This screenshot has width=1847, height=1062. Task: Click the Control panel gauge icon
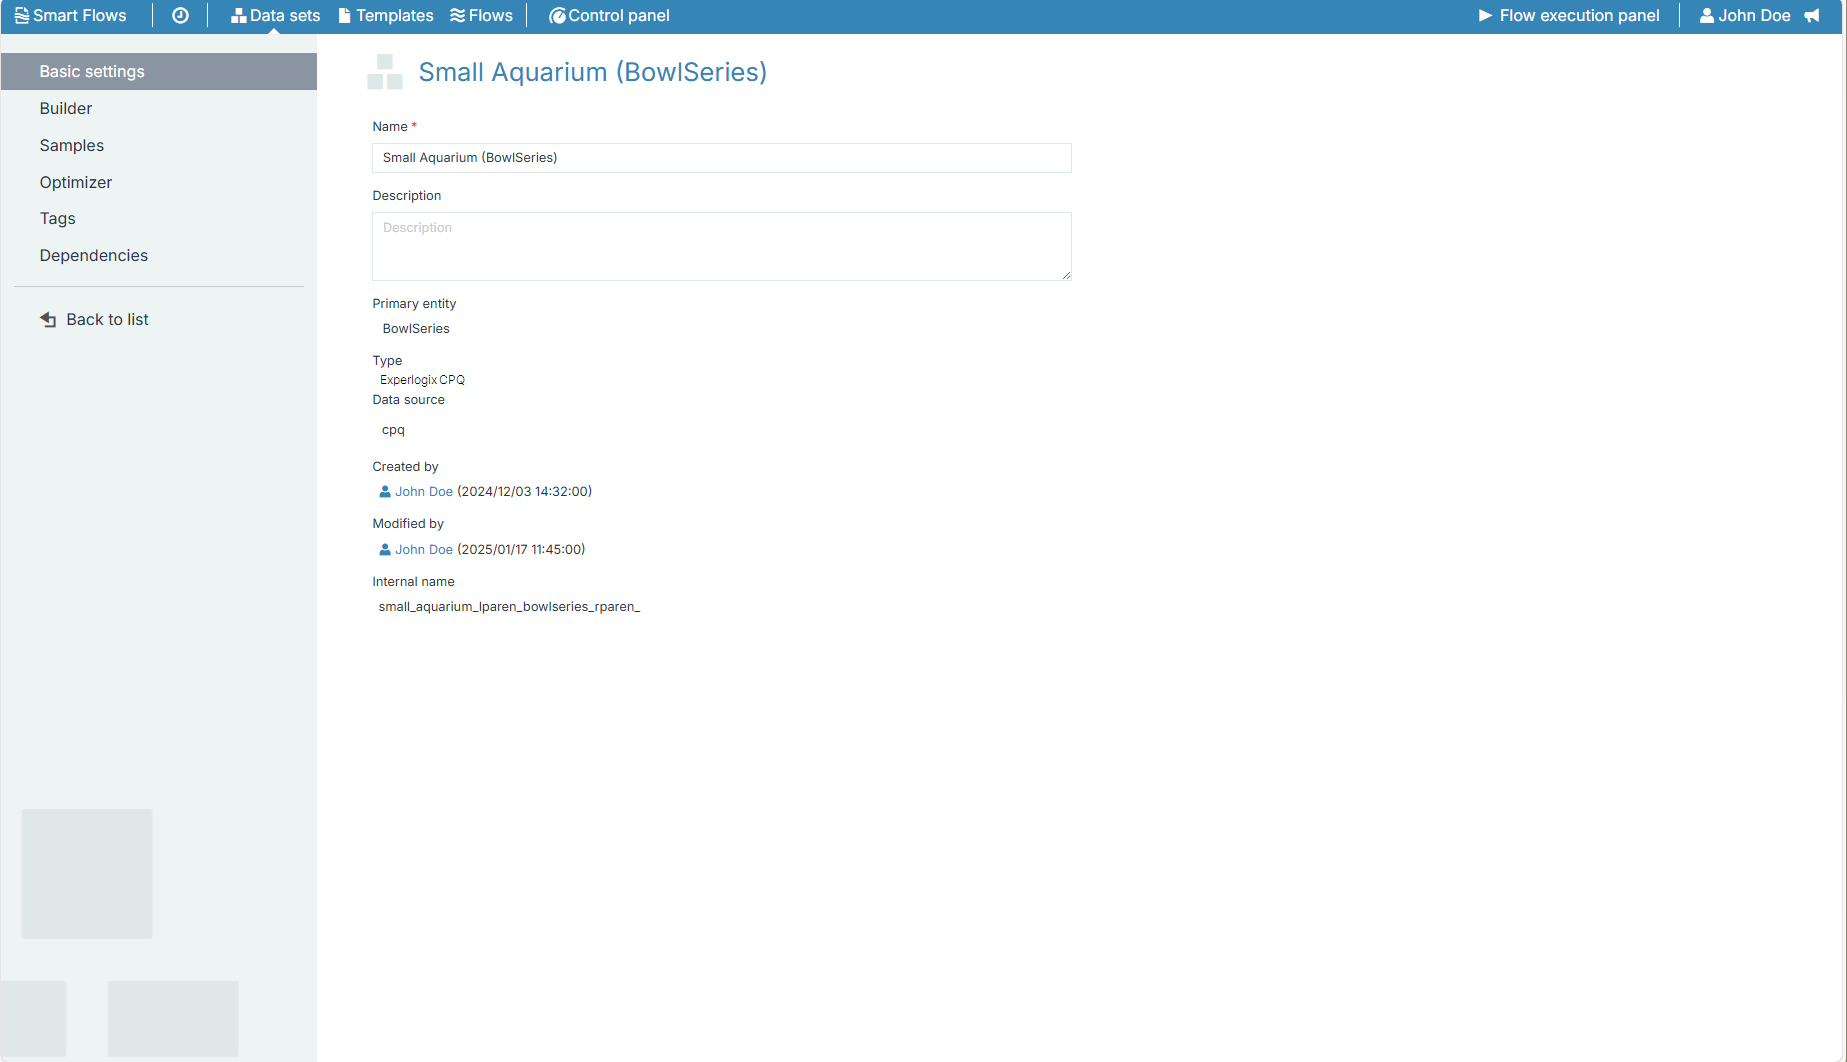pos(557,16)
